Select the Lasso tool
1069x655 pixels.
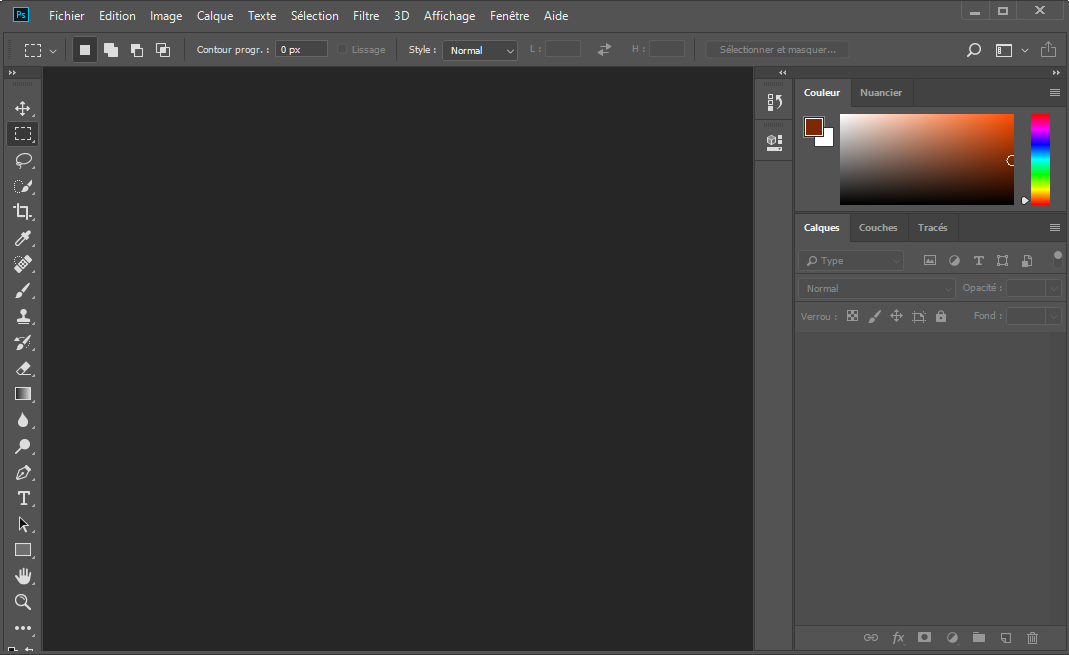tap(22, 160)
